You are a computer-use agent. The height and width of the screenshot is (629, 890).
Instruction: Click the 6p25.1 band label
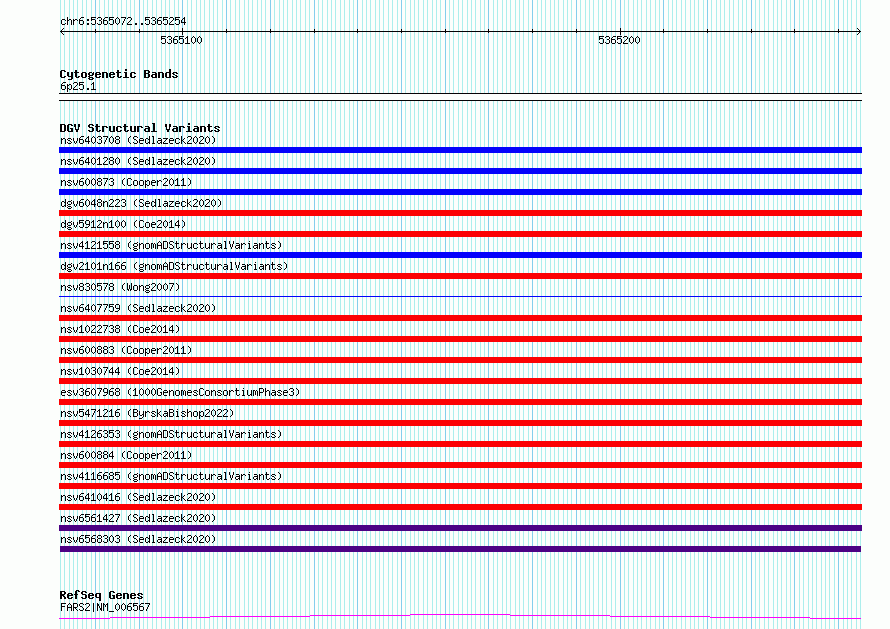click(78, 86)
